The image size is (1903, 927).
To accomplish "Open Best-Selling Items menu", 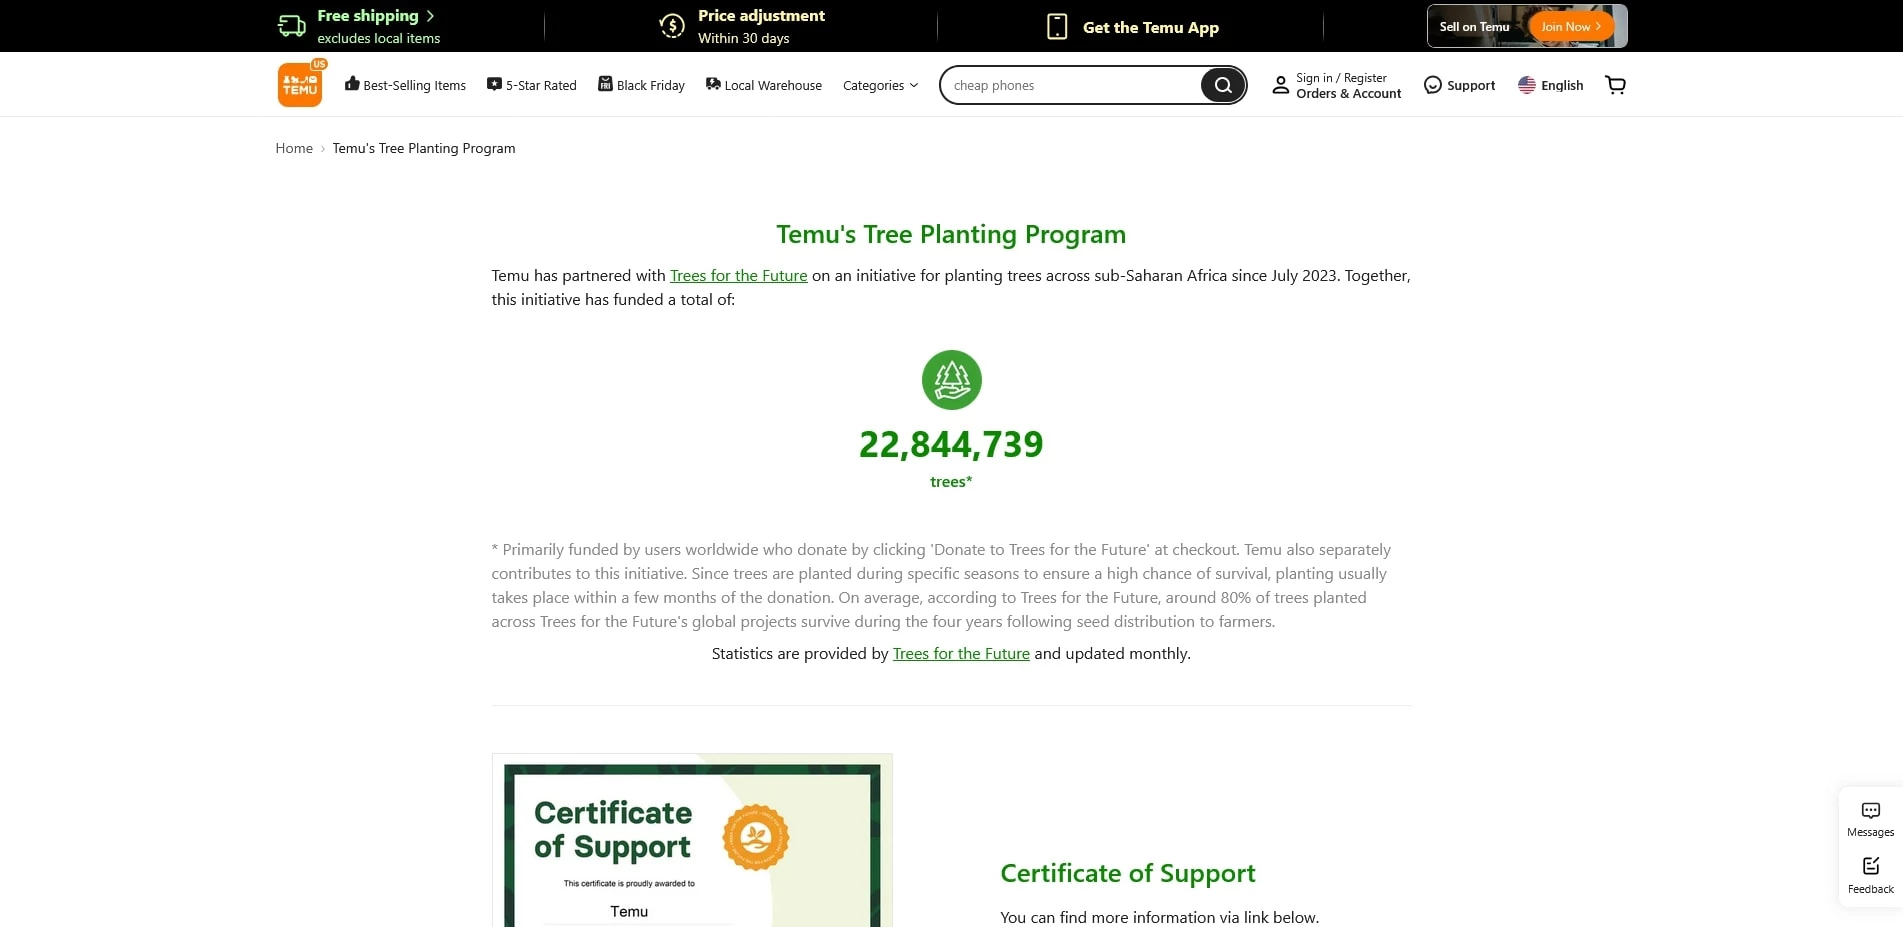I will pos(405,85).
